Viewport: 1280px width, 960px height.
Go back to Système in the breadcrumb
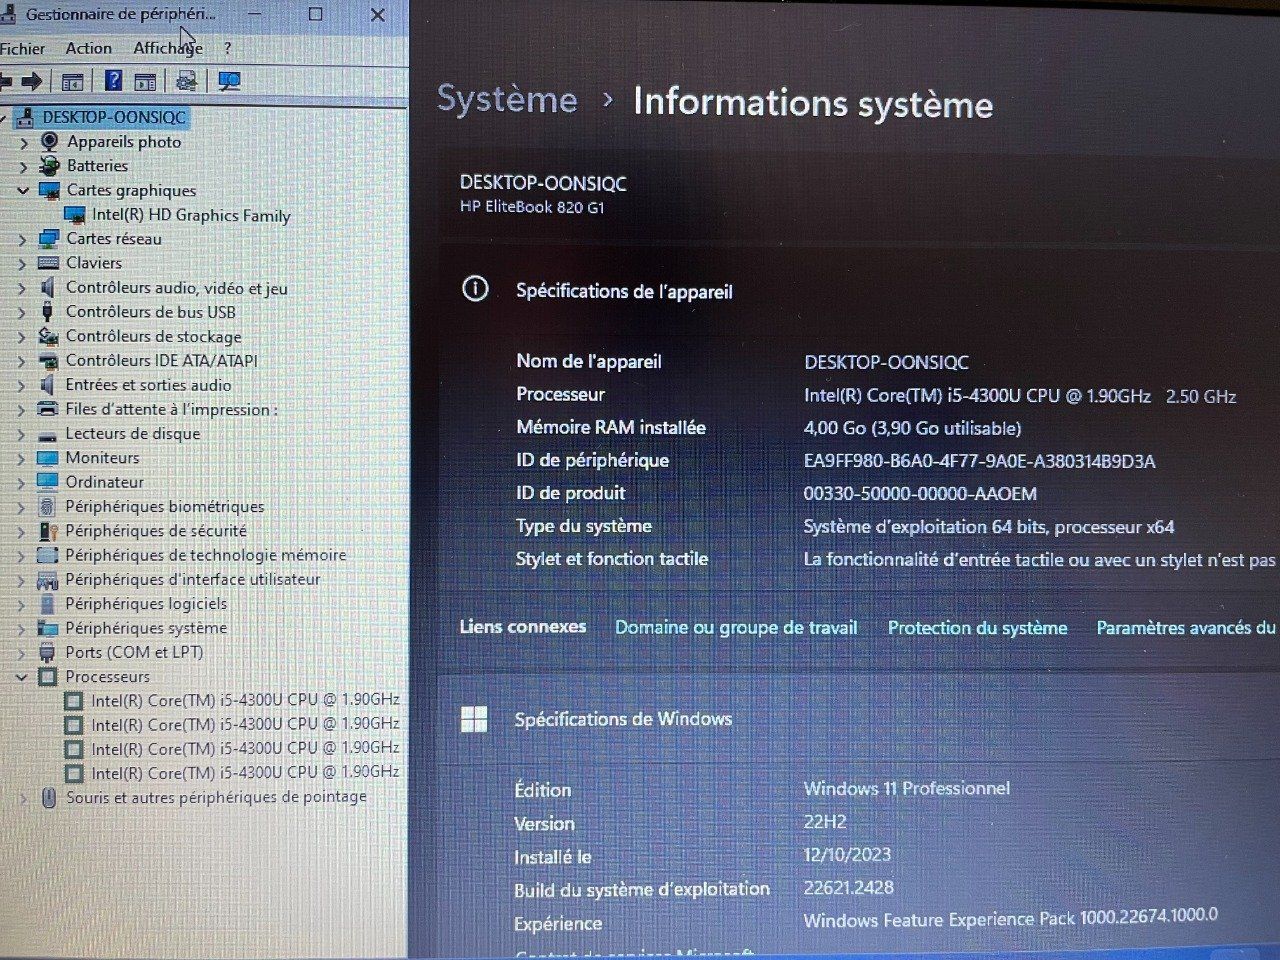[x=507, y=100]
